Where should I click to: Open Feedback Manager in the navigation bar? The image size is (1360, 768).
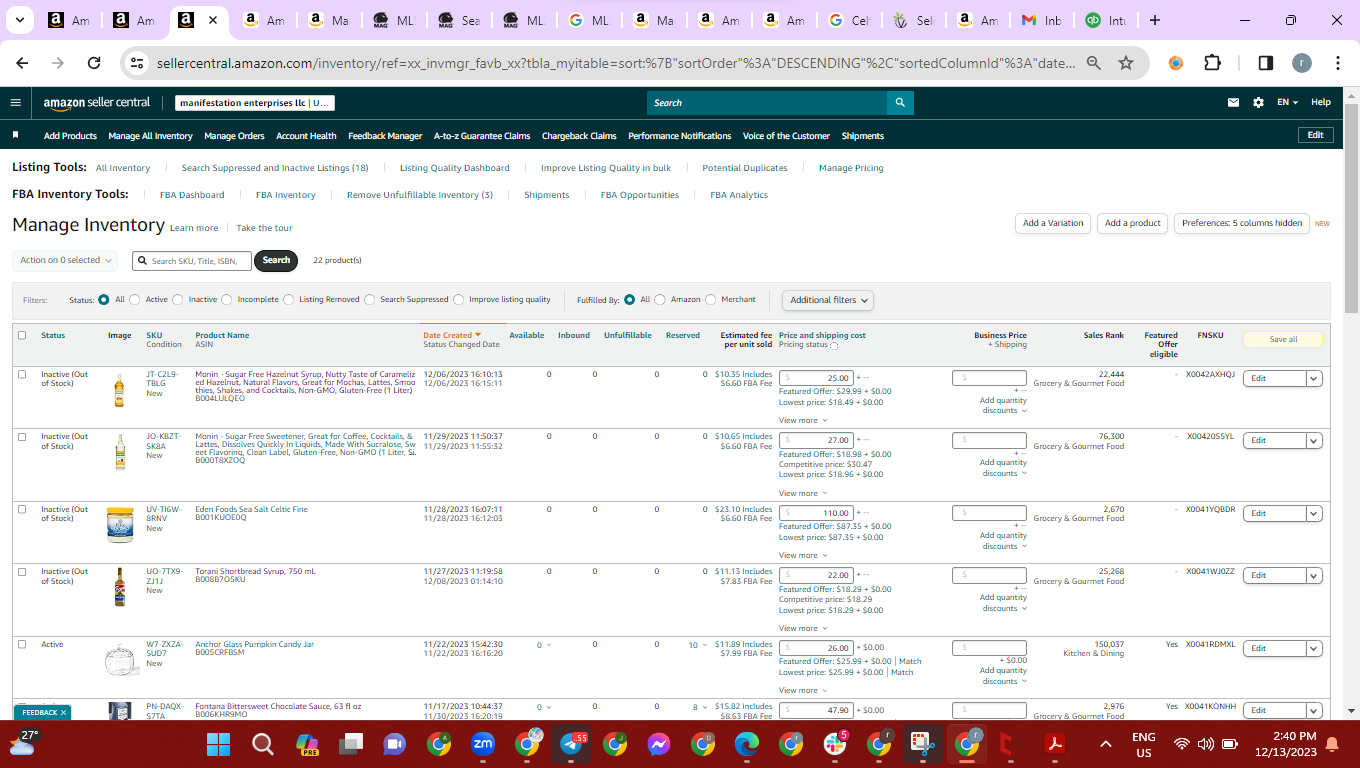click(x=385, y=136)
